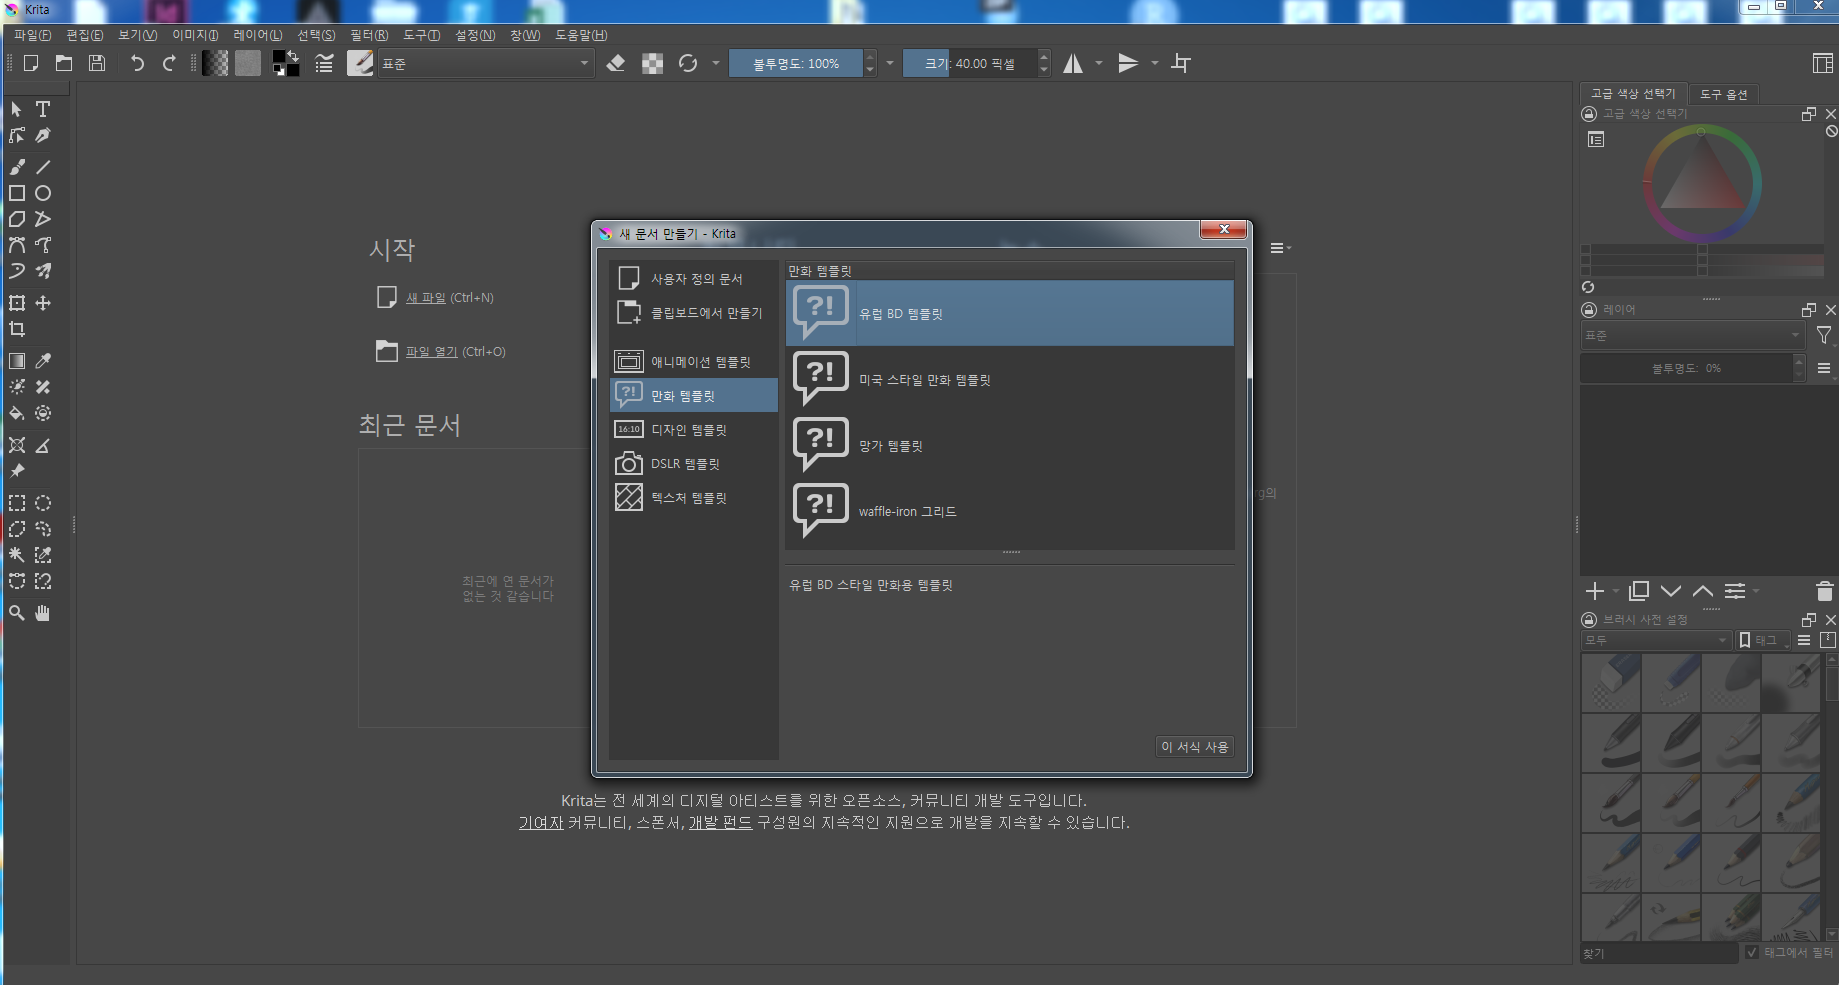Click the 새 파일 link on start page
The height and width of the screenshot is (985, 1839).
tap(426, 297)
